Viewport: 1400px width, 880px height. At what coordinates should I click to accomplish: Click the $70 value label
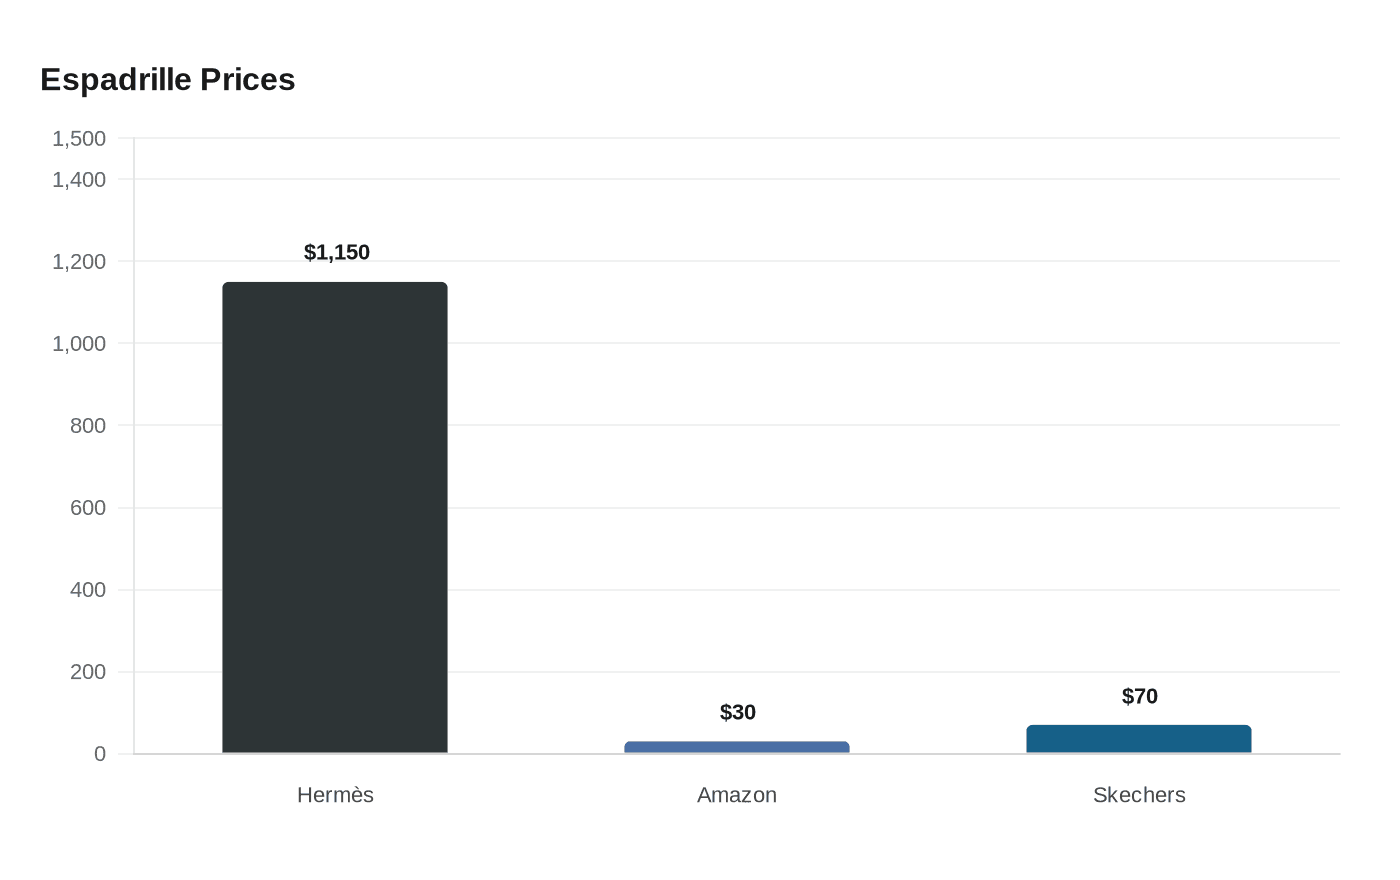pos(1140,696)
